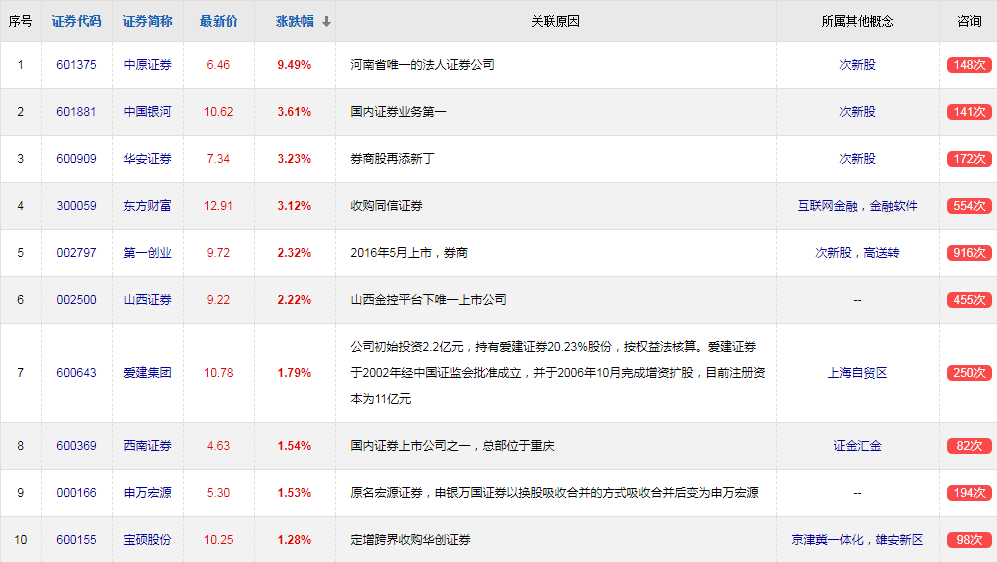Open stock 申万宏源

coord(148,493)
